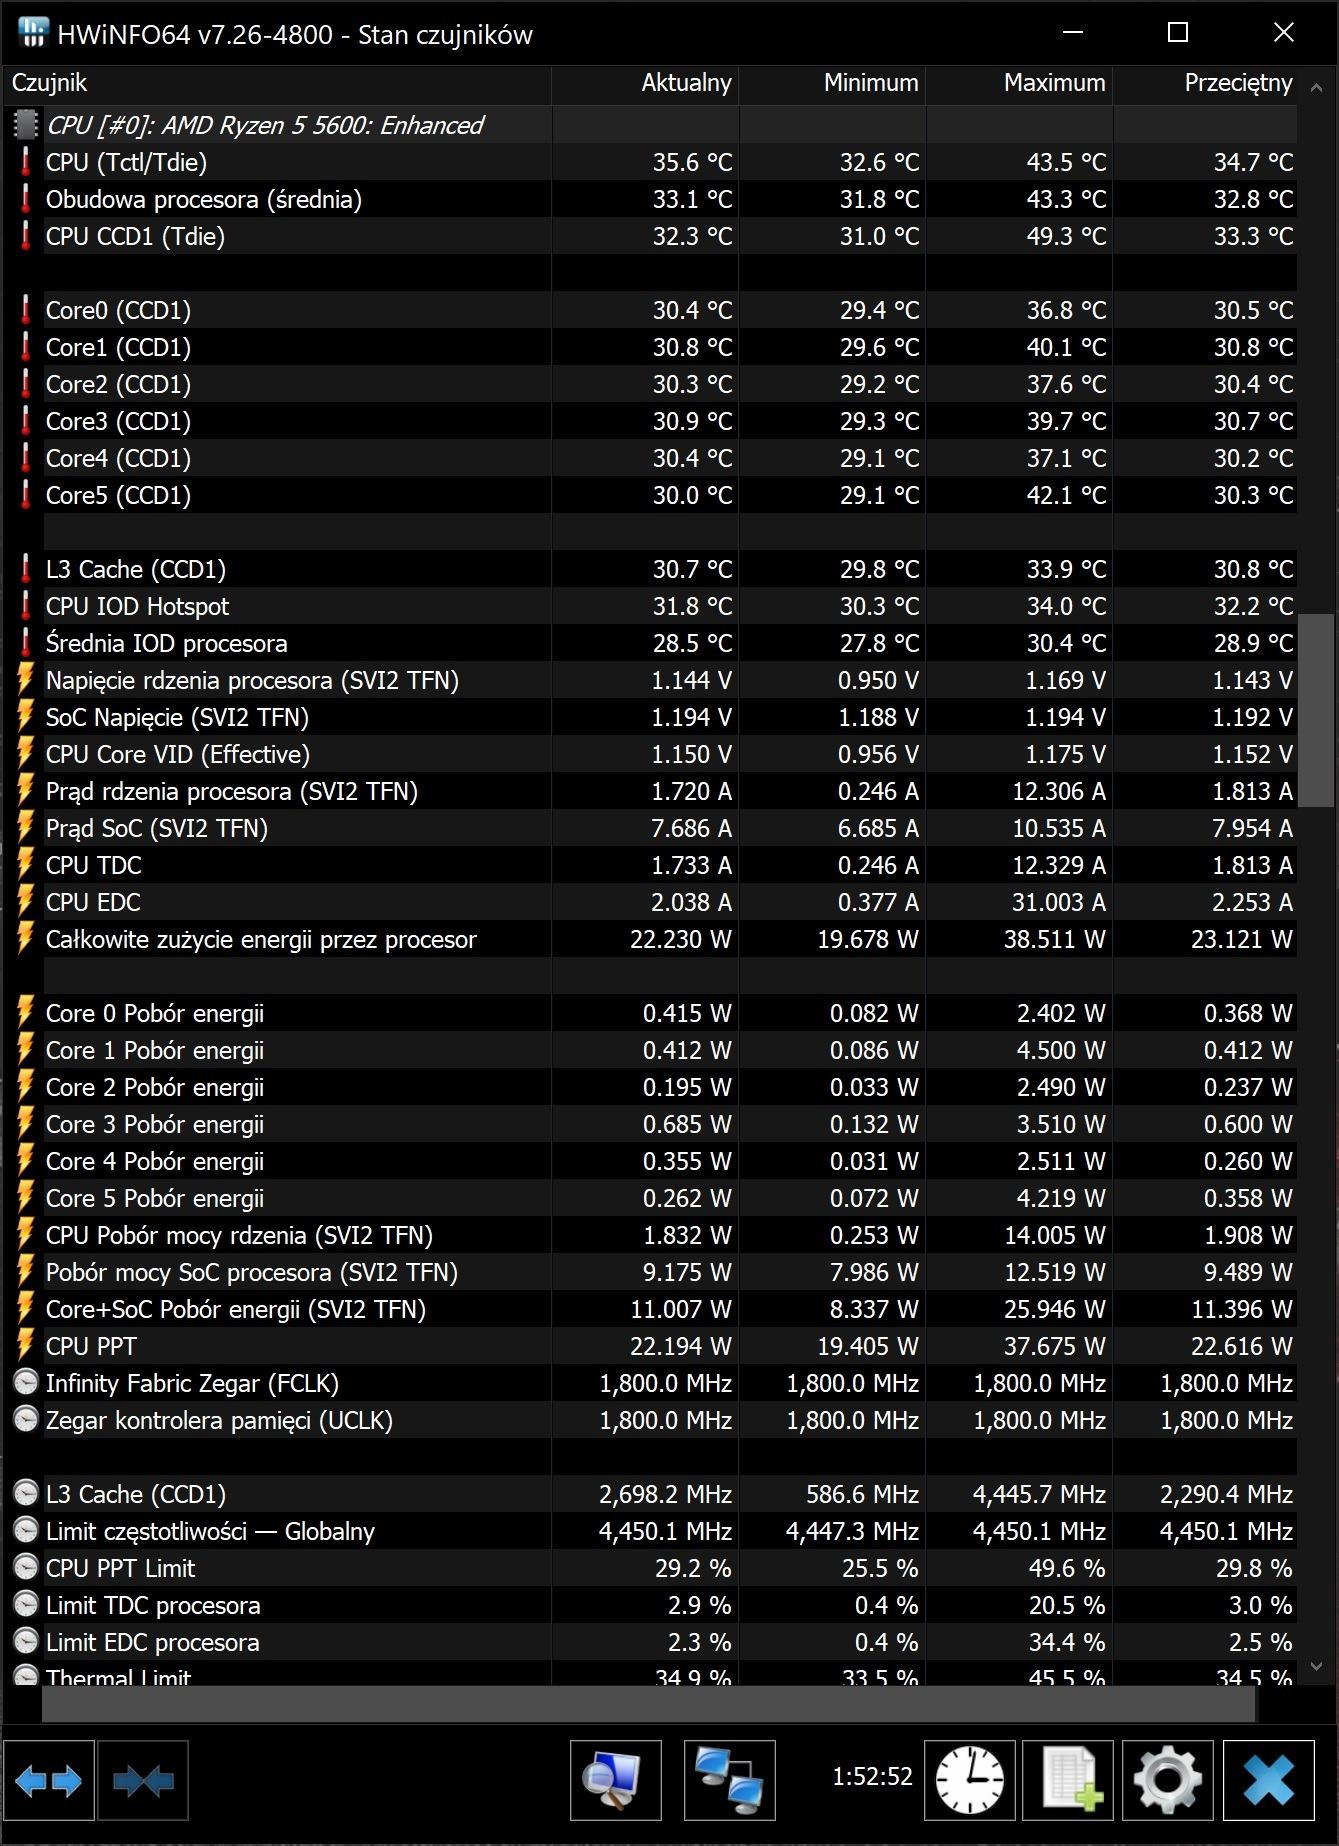
Task: Click the 1:52:52 elapsed time readout
Action: (873, 1776)
